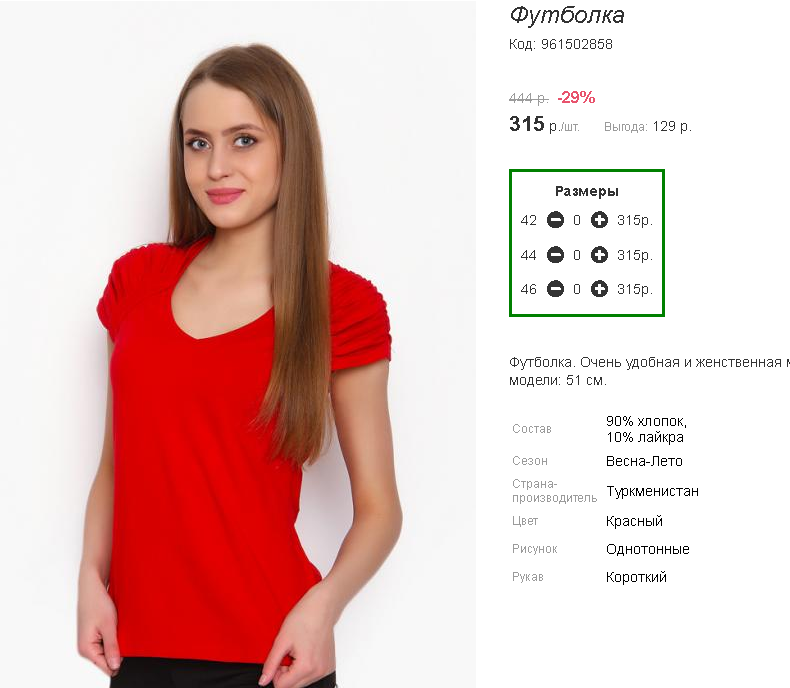Click the Весна-Лето season value
Viewport: 790px width, 688px height.
644,461
